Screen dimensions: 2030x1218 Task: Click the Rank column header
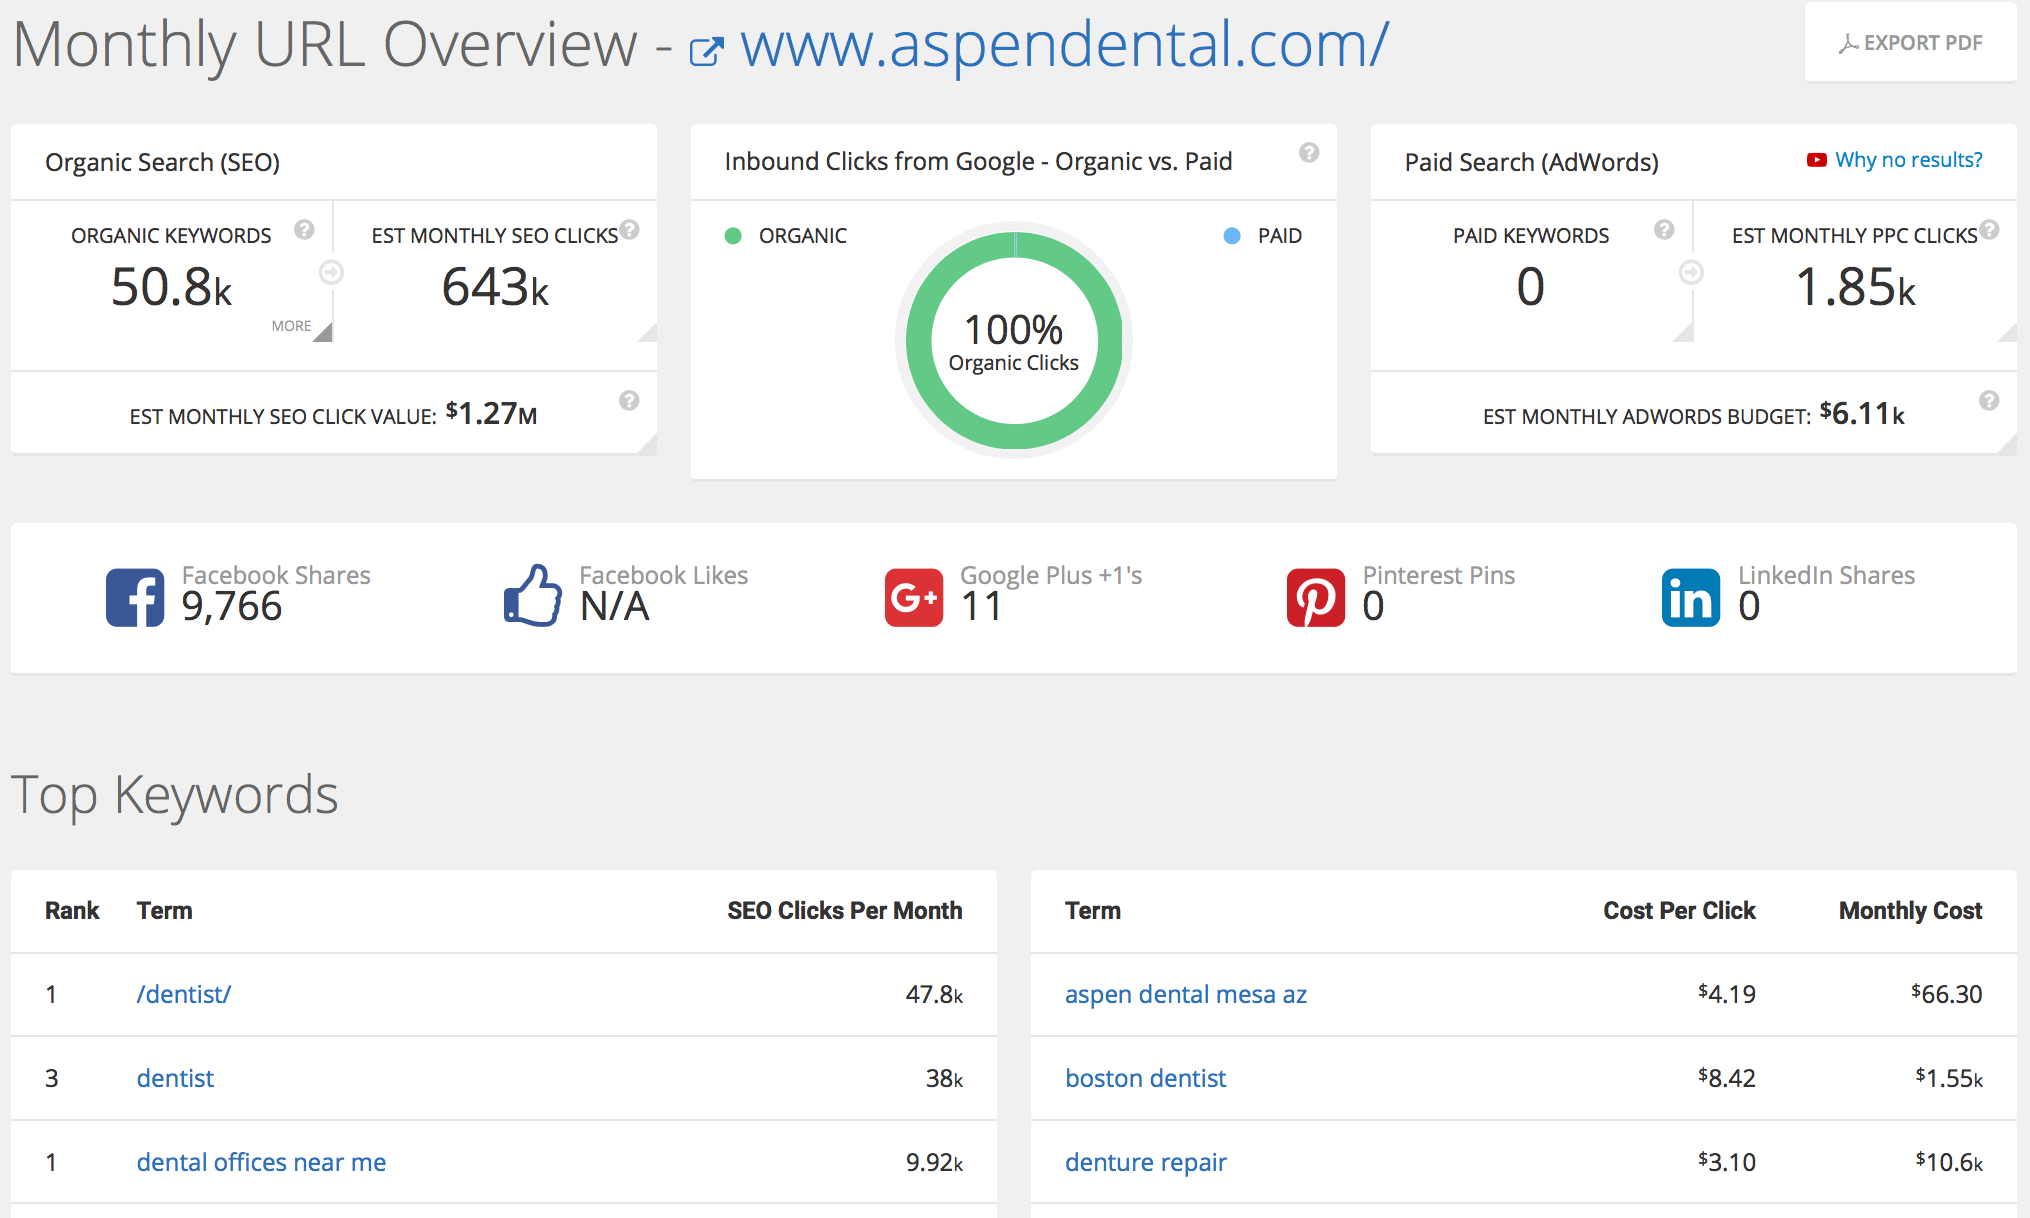[72, 911]
